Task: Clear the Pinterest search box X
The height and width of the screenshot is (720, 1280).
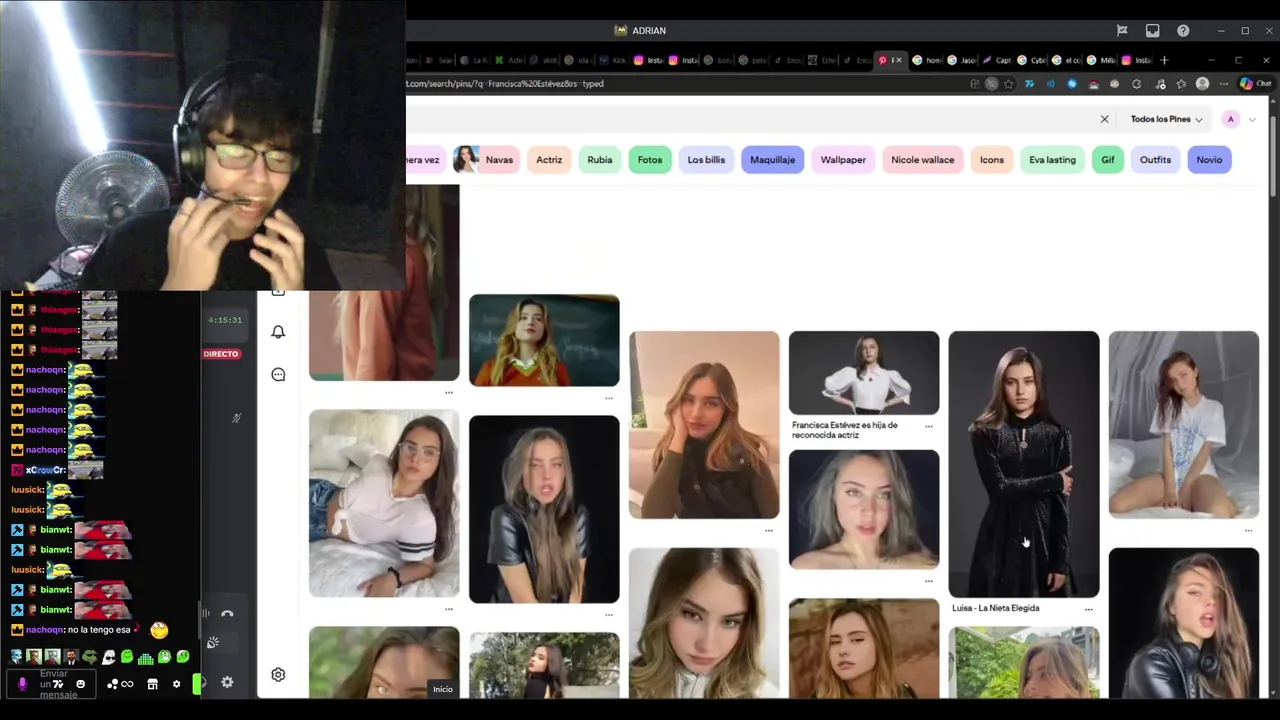Action: 1104,119
